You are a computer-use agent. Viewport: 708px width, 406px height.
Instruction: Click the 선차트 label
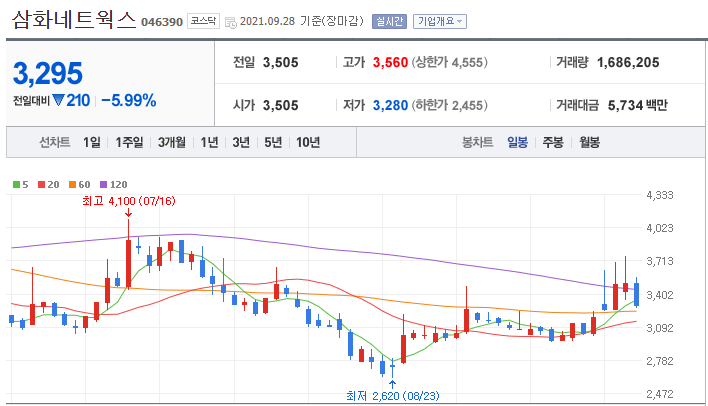tap(55, 143)
